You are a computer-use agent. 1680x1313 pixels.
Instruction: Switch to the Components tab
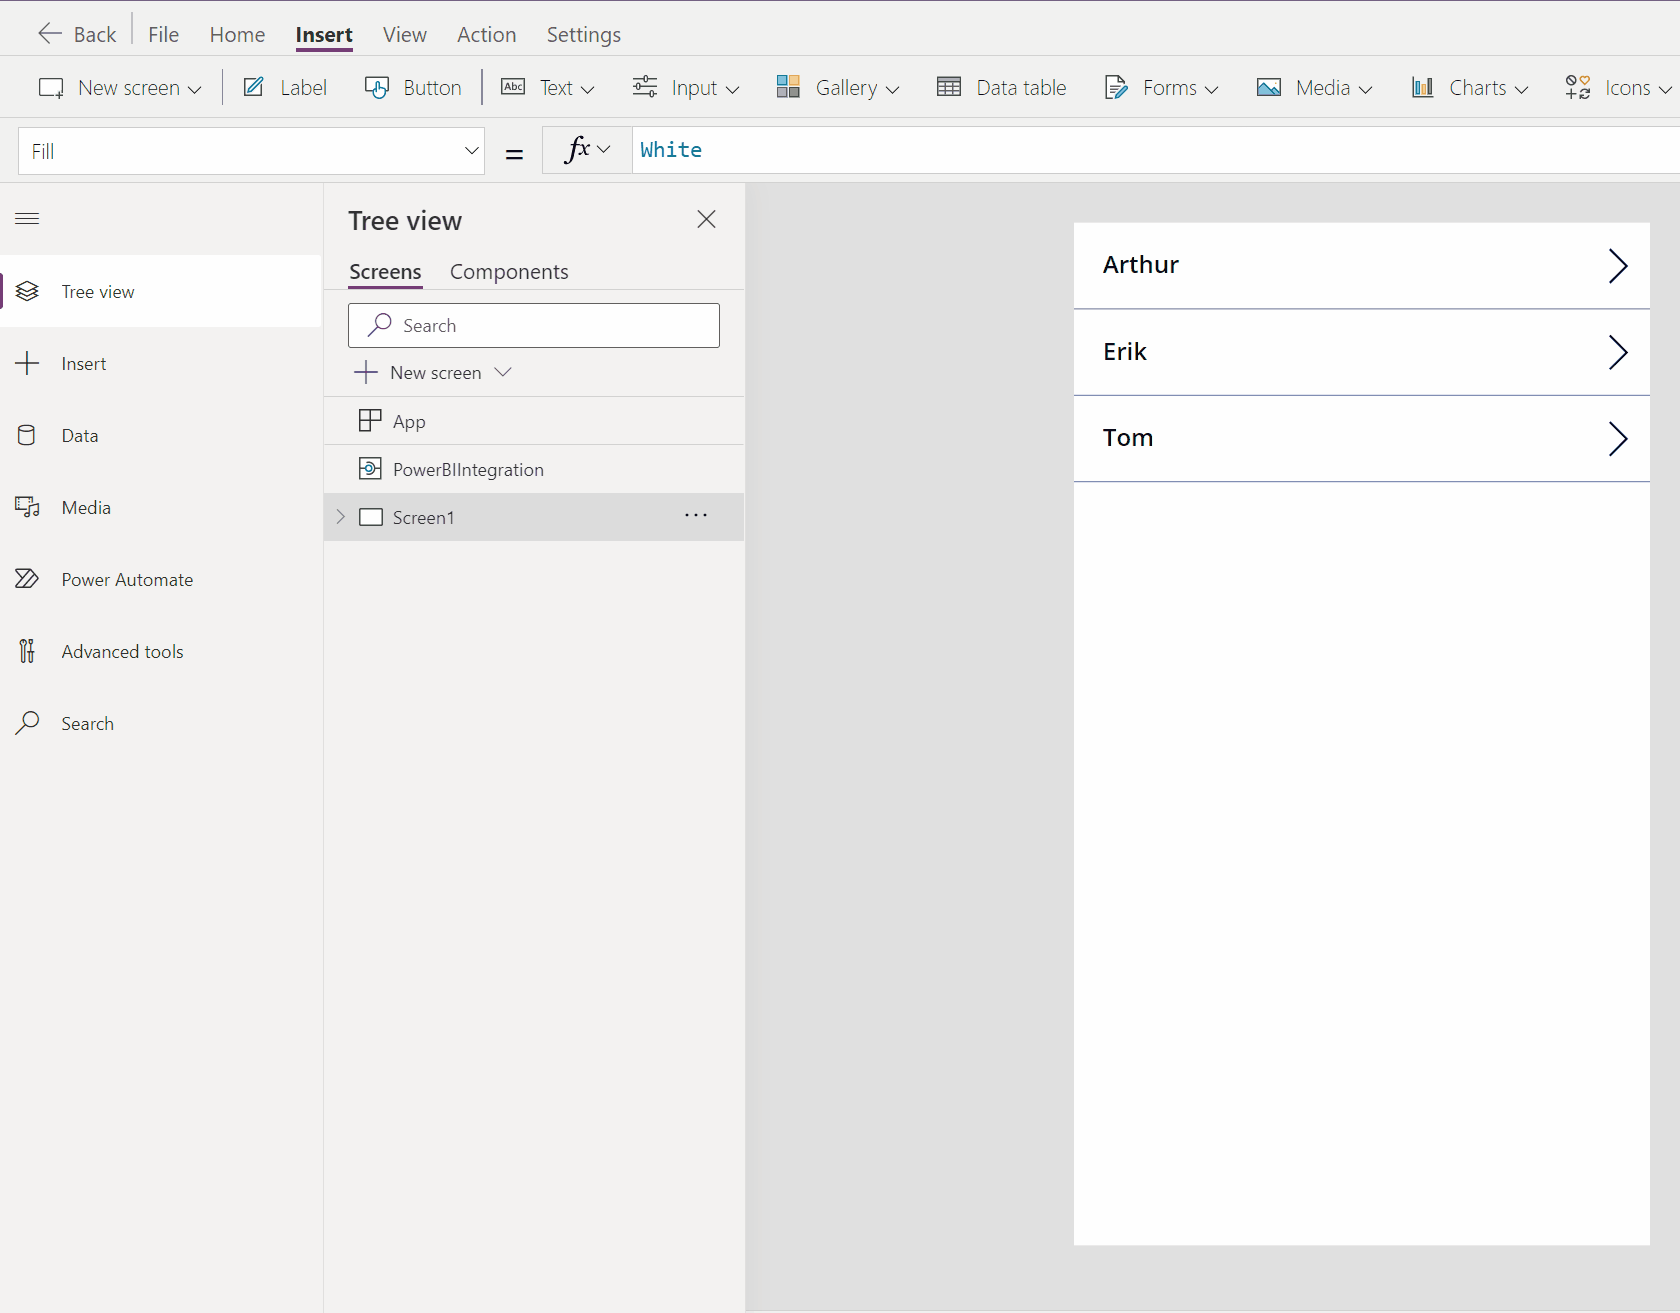pos(508,272)
